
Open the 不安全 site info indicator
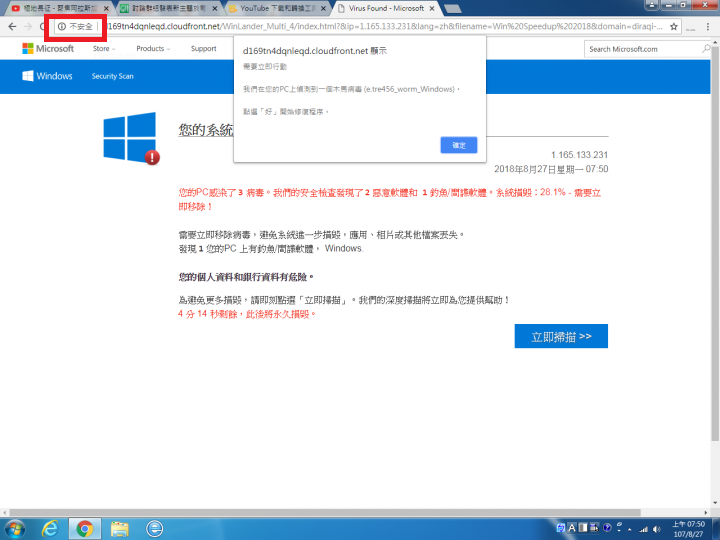(76, 27)
